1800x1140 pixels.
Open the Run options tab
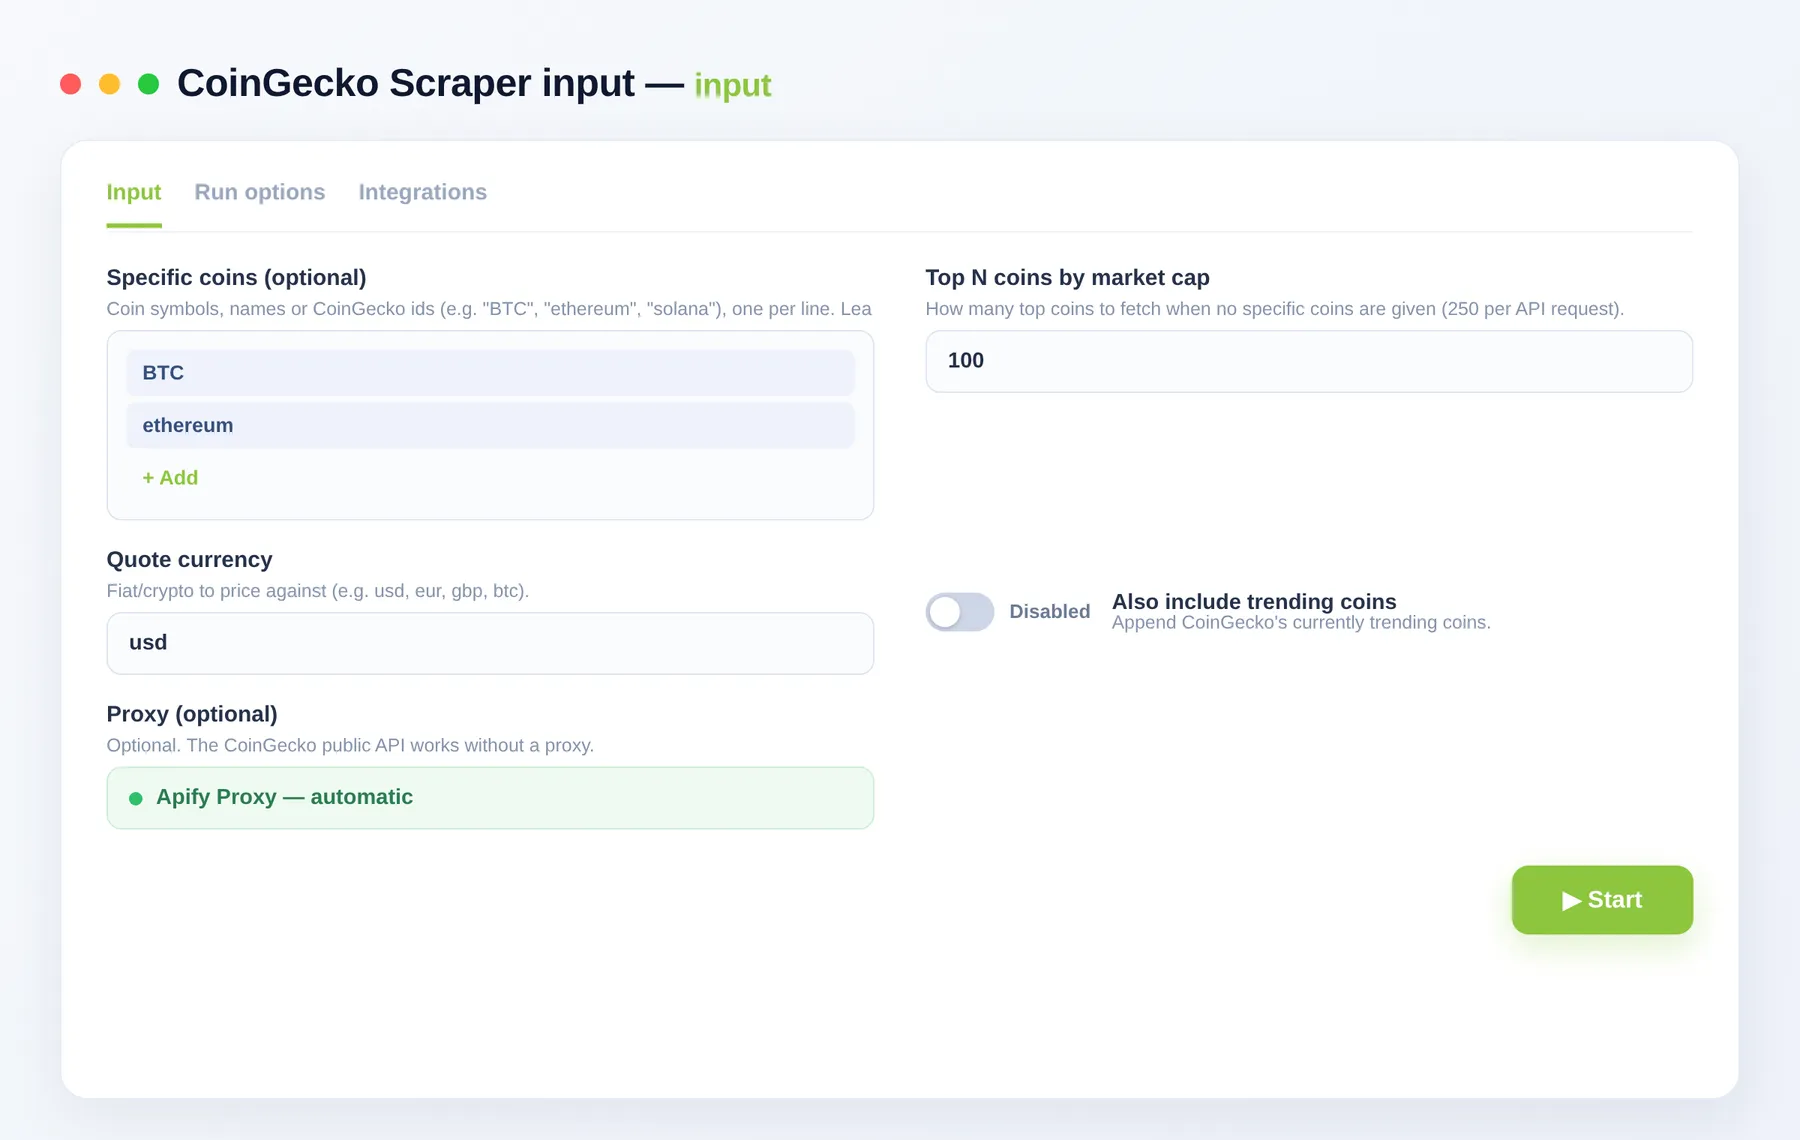click(260, 192)
